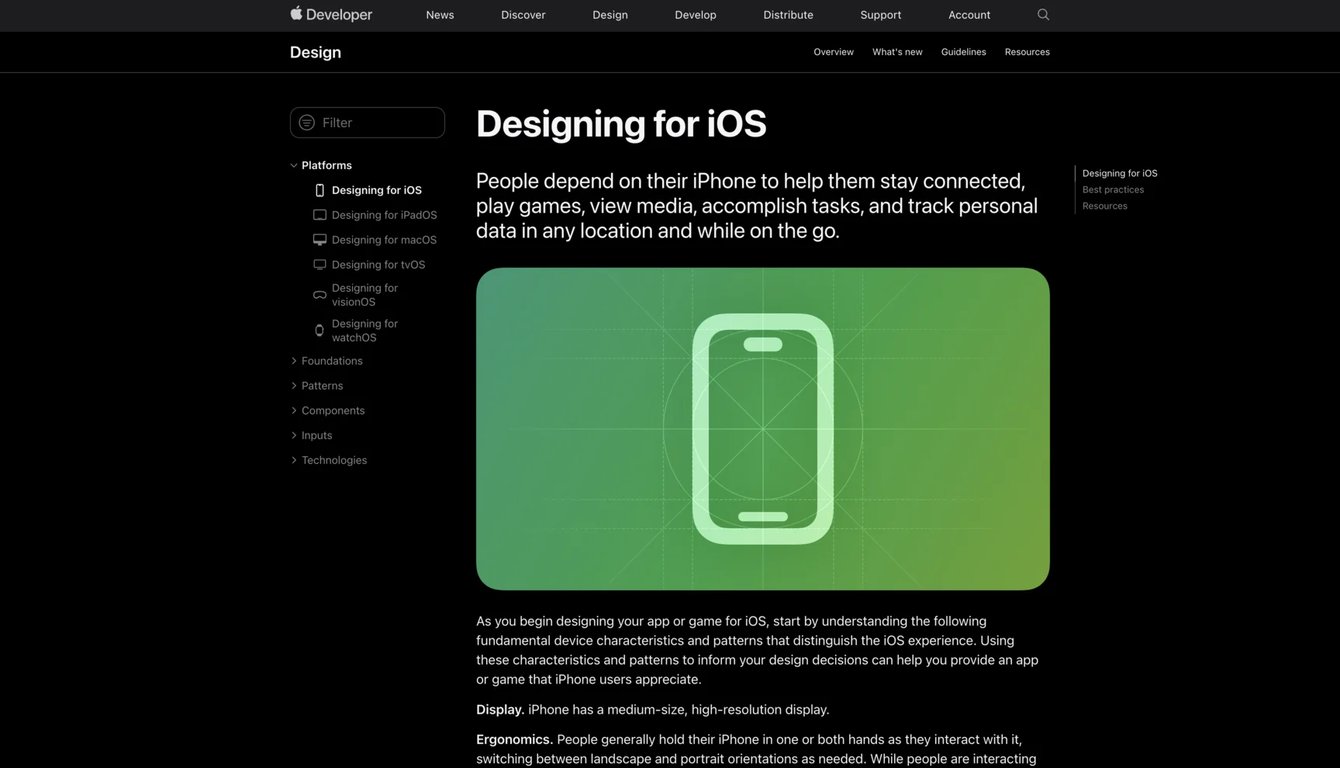Jump to Designing for iOS in page outline
The image size is (1340, 768).
pyautogui.click(x=1120, y=173)
